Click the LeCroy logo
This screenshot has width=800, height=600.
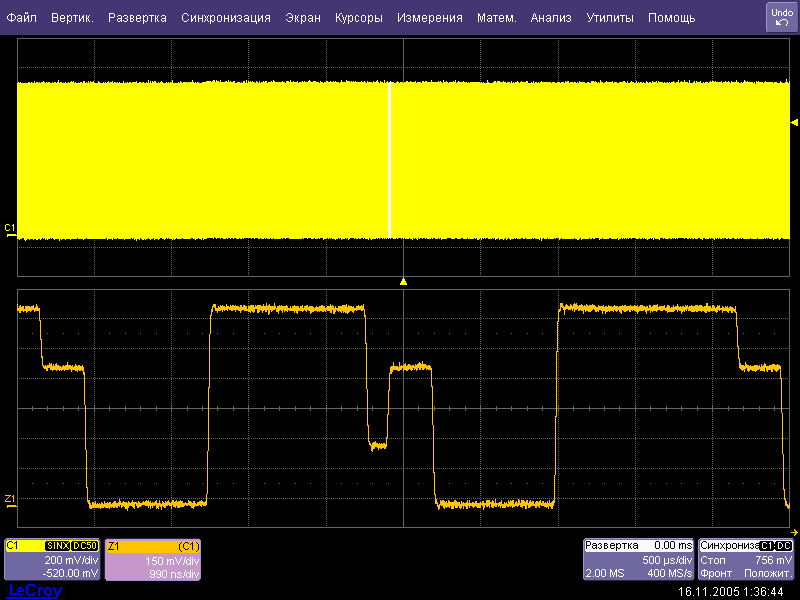coord(35,591)
